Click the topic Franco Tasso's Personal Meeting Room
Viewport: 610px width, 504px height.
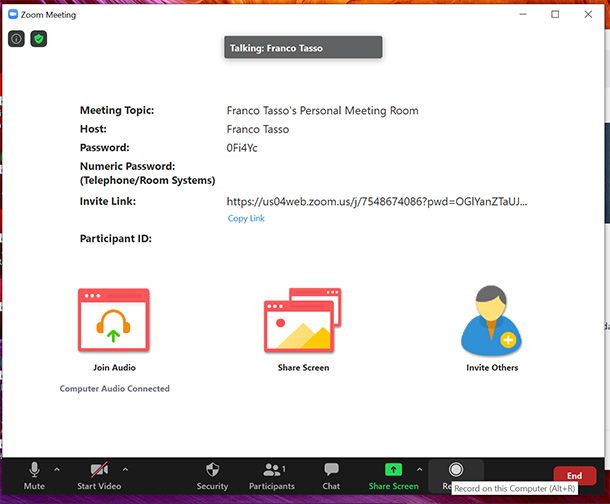point(323,111)
